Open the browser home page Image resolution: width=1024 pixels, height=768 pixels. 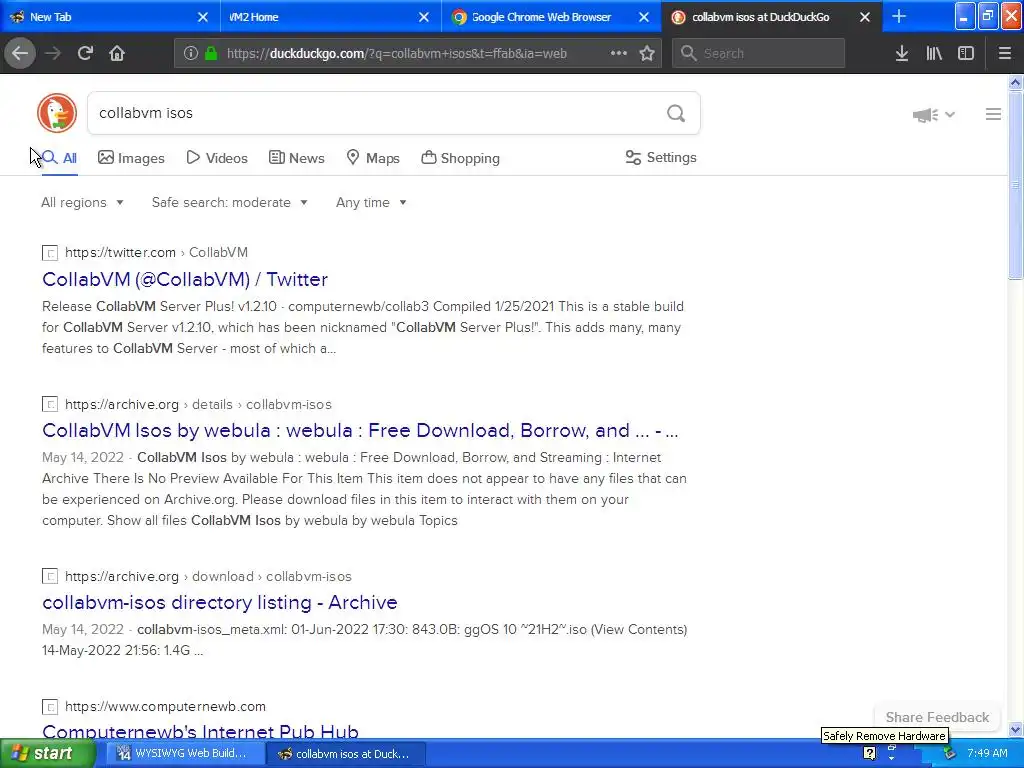[117, 53]
